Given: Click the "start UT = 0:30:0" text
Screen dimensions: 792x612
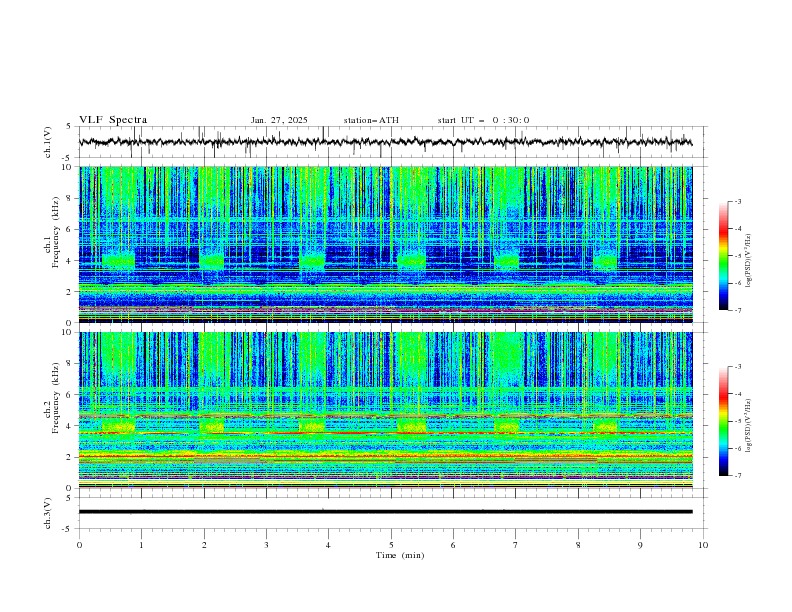Looking at the screenshot, I should click(x=483, y=120).
